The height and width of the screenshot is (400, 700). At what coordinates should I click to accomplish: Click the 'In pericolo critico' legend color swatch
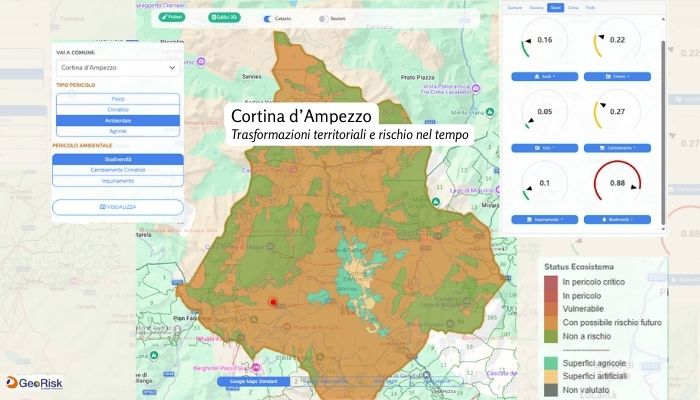tap(550, 283)
